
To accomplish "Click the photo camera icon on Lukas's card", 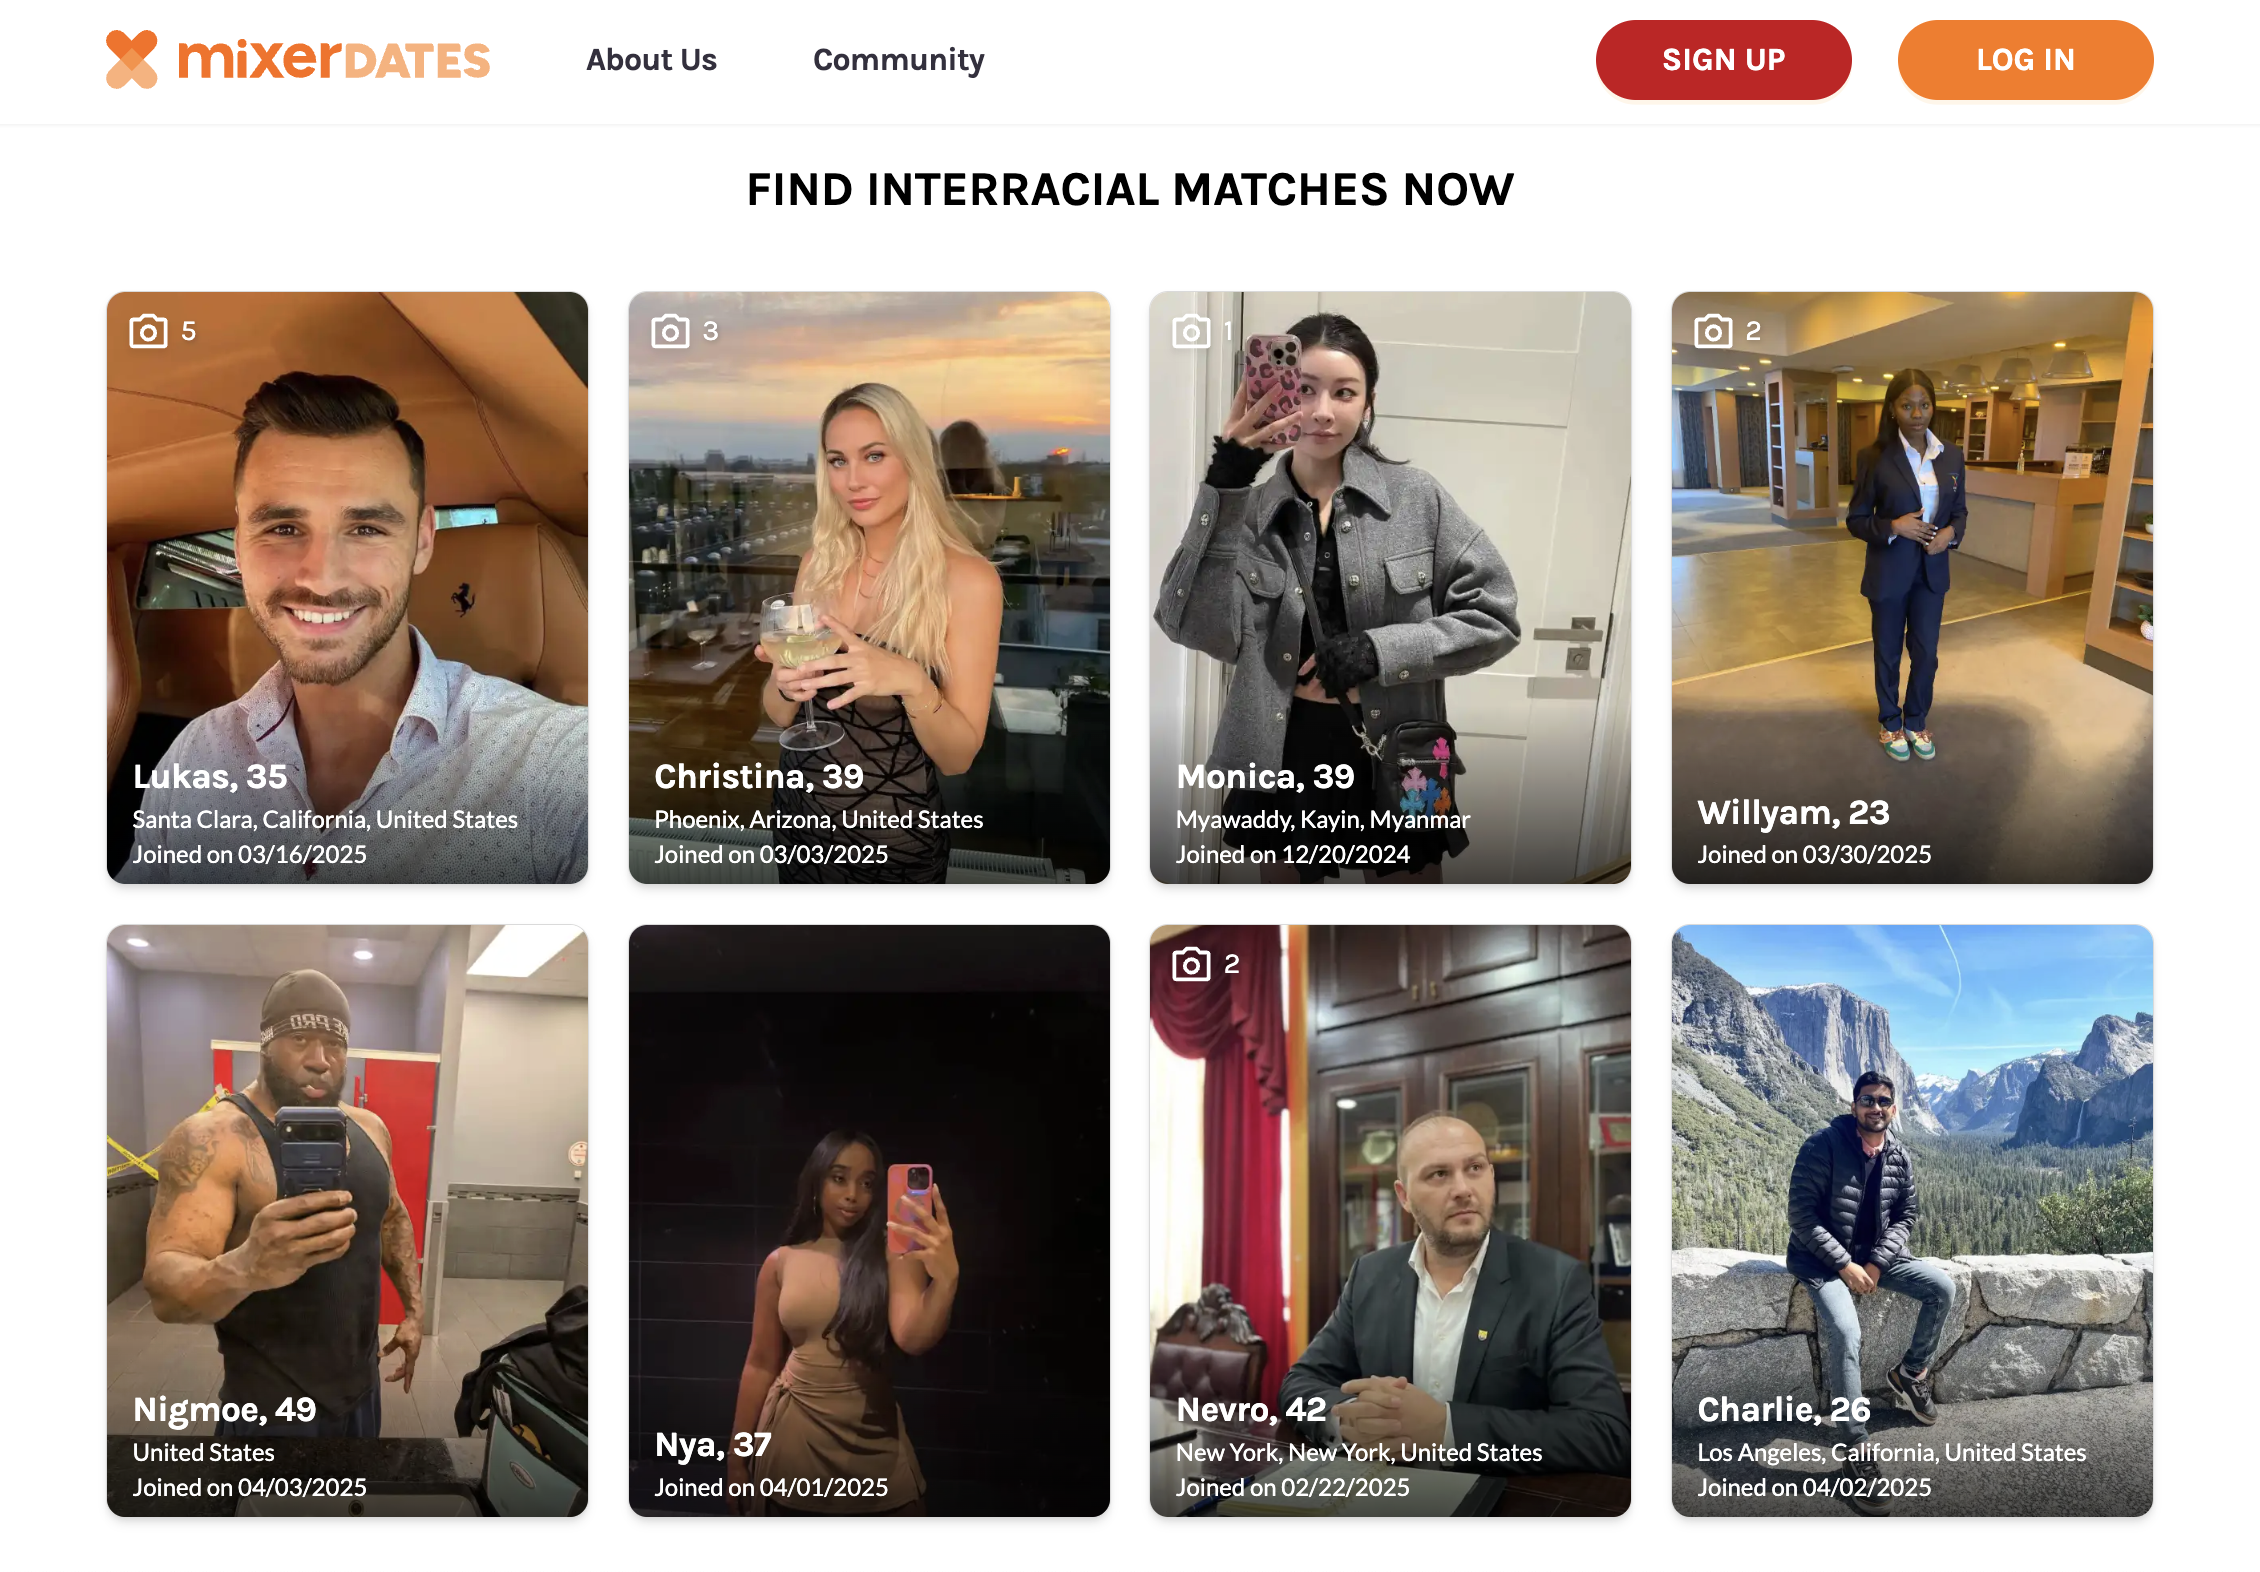I will pos(149,331).
